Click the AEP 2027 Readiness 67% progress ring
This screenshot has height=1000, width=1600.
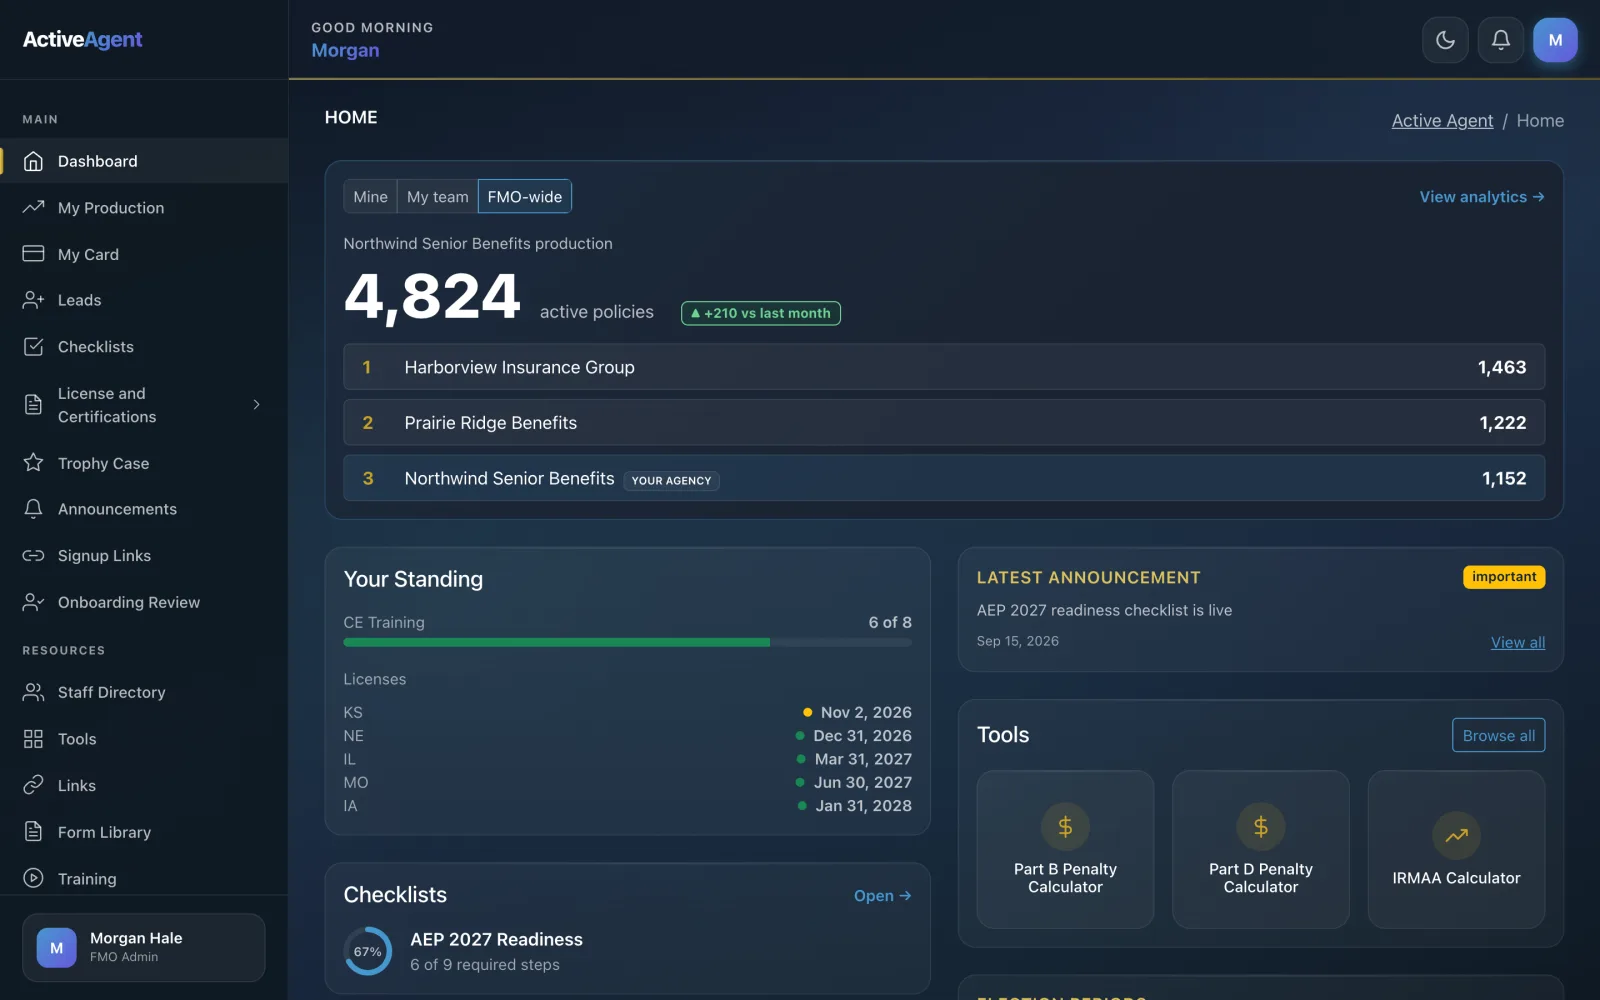tap(368, 951)
